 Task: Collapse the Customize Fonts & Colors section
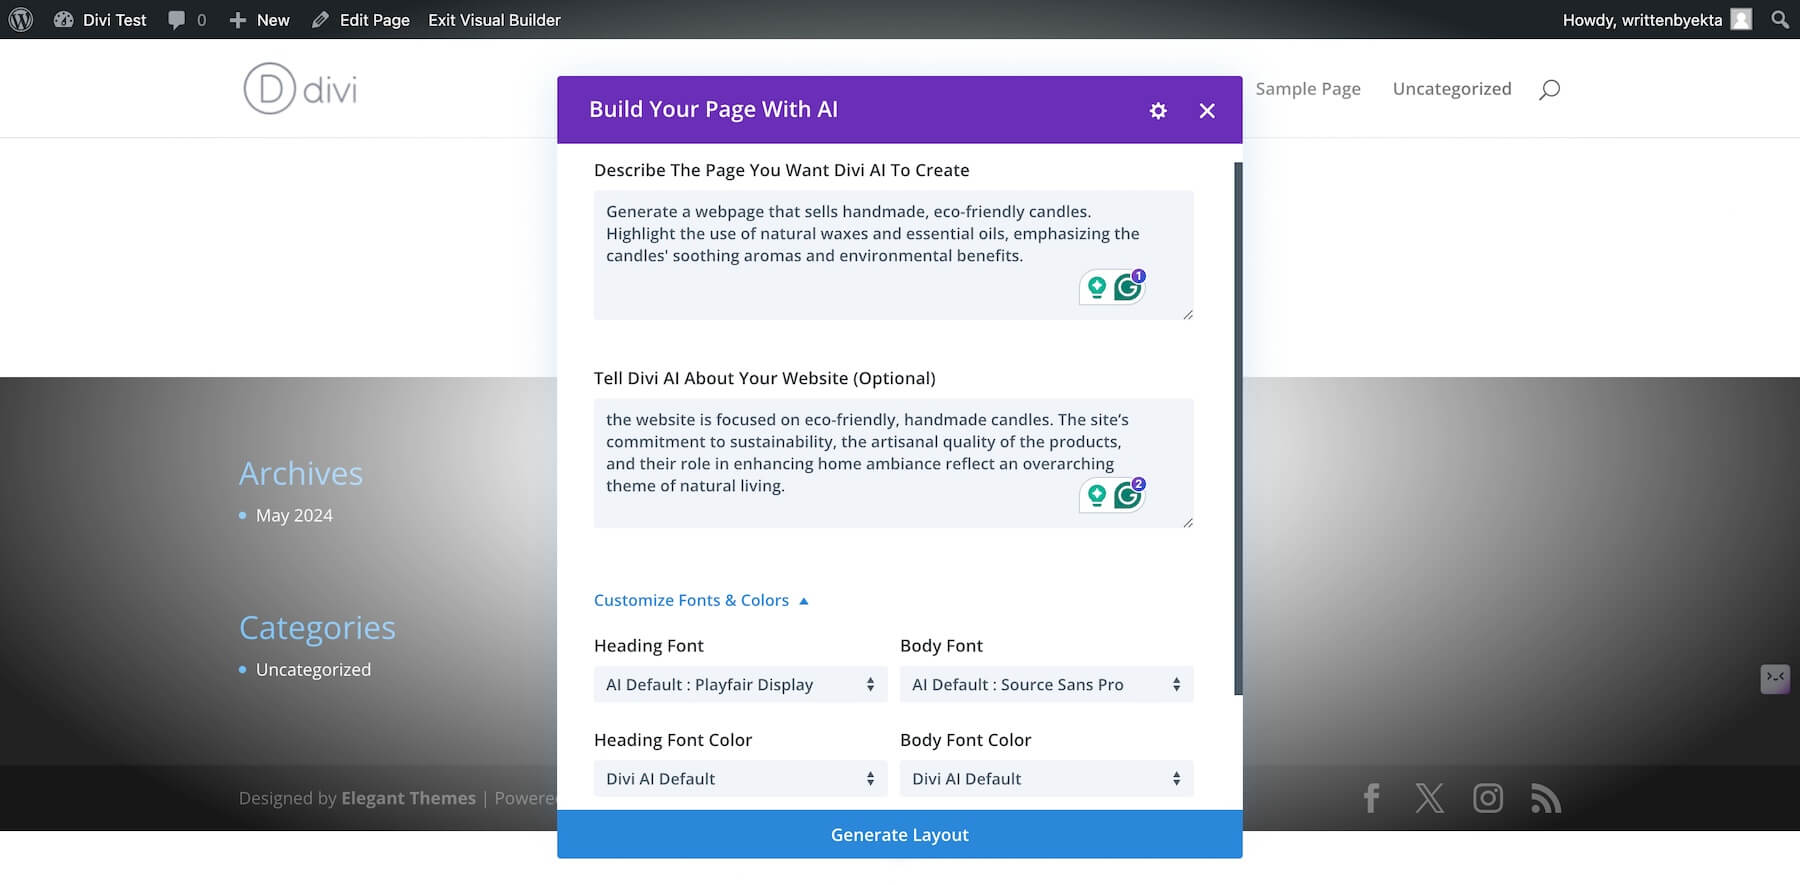701,600
